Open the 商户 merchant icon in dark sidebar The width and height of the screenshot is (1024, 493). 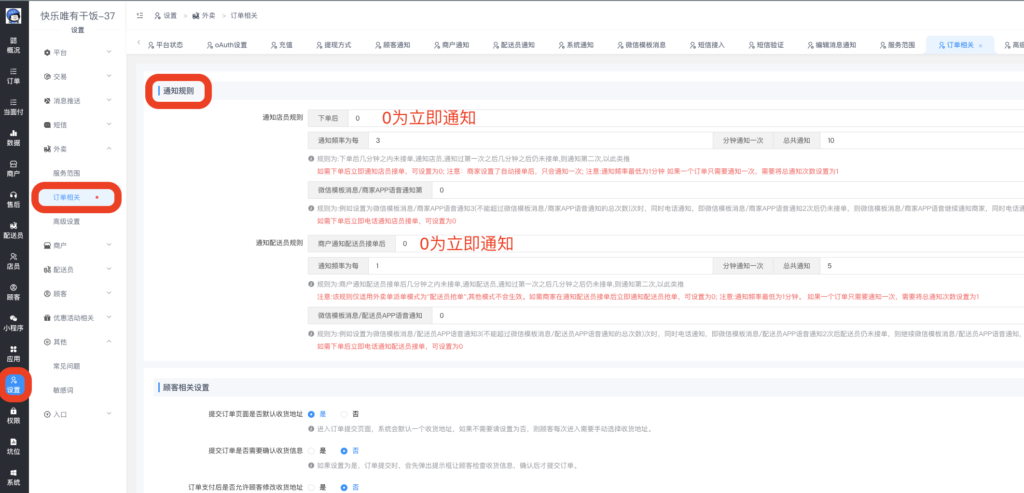[x=13, y=168]
